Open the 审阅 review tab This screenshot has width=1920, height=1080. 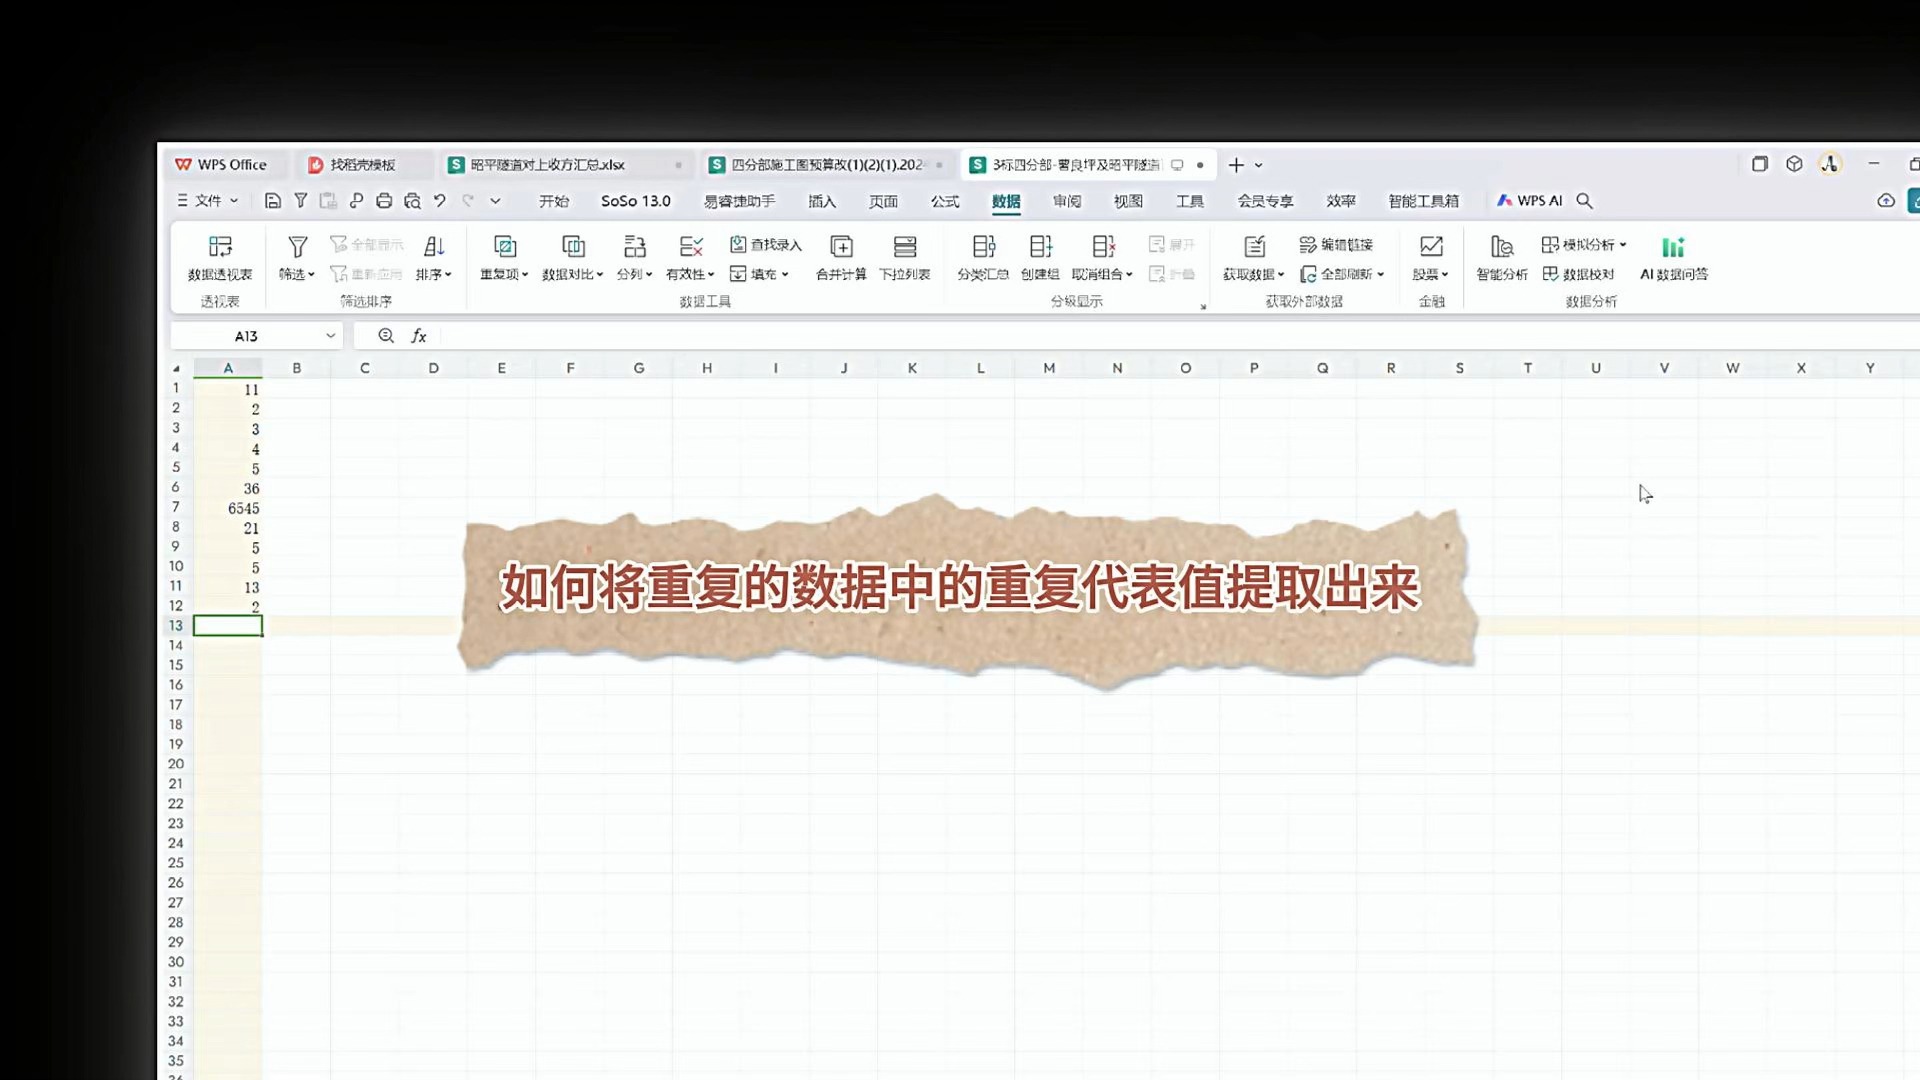click(x=1065, y=201)
